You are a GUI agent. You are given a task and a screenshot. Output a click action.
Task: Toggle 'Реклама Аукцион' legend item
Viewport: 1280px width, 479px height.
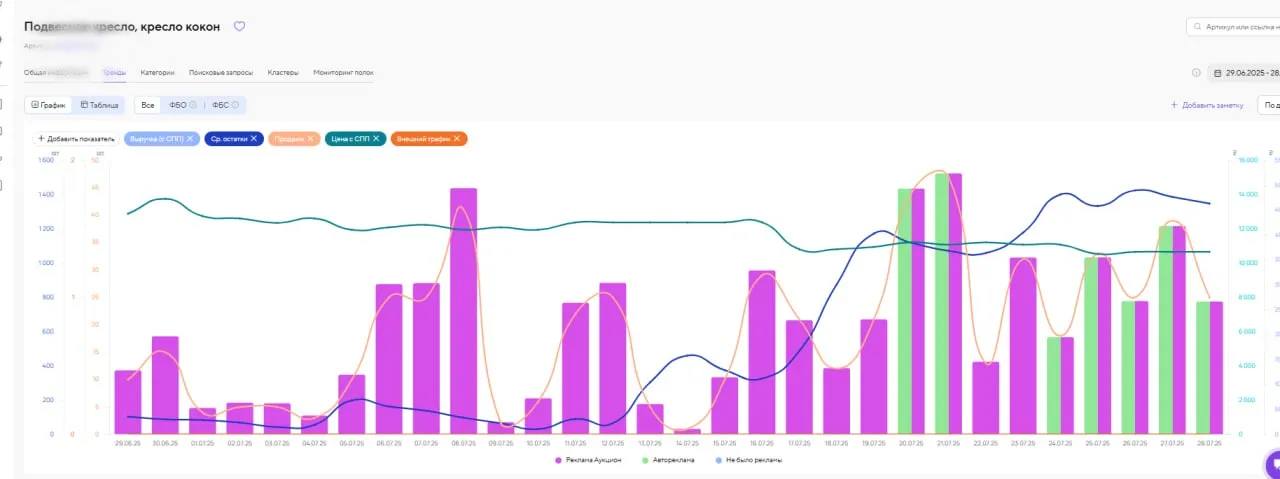[588, 460]
